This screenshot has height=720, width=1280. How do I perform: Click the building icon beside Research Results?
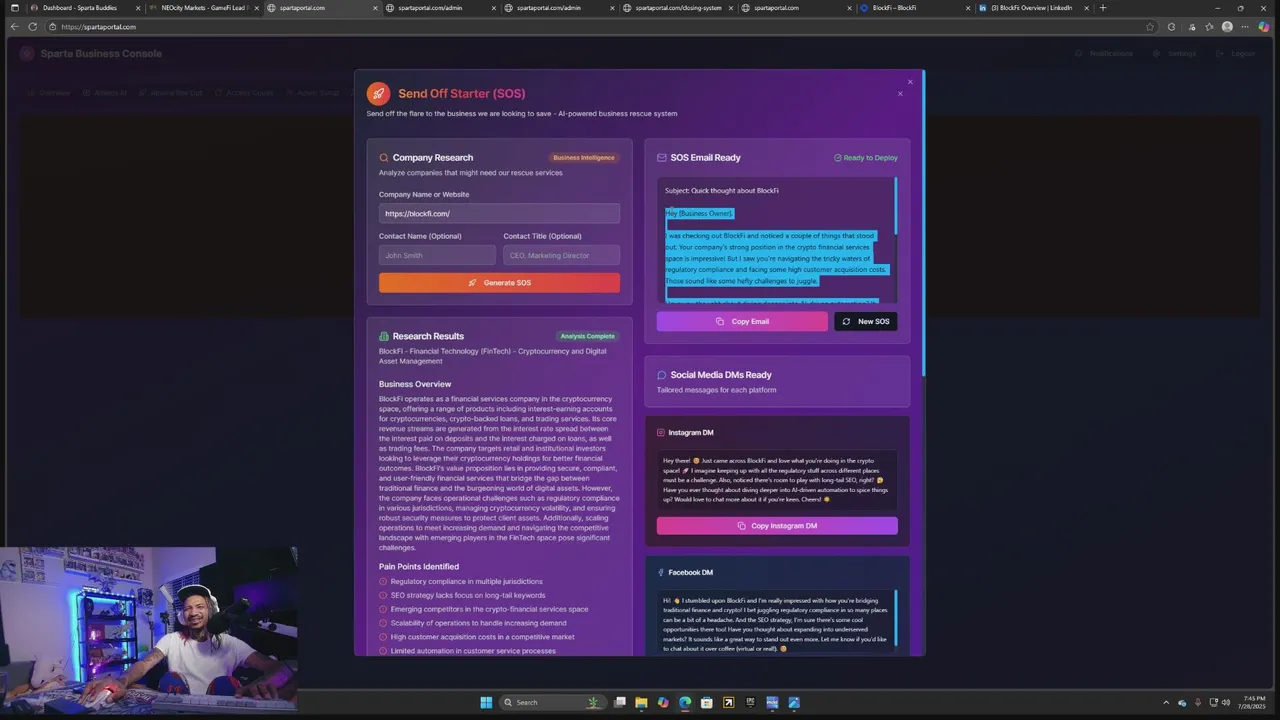point(384,336)
